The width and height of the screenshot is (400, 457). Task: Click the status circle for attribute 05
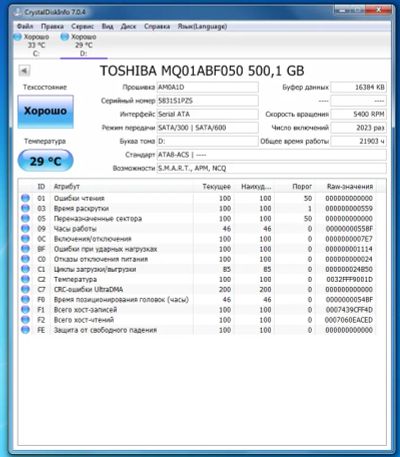25,218
